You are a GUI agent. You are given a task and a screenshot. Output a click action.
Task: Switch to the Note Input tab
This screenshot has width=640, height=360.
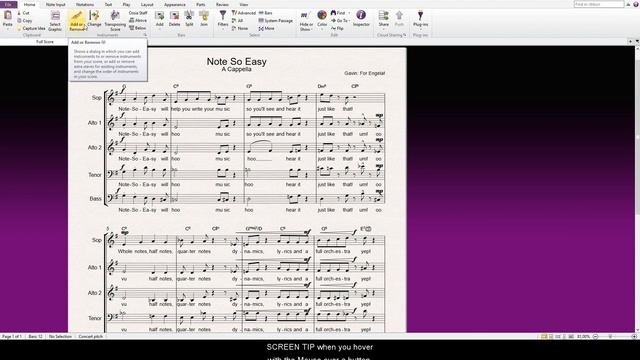[x=56, y=4]
